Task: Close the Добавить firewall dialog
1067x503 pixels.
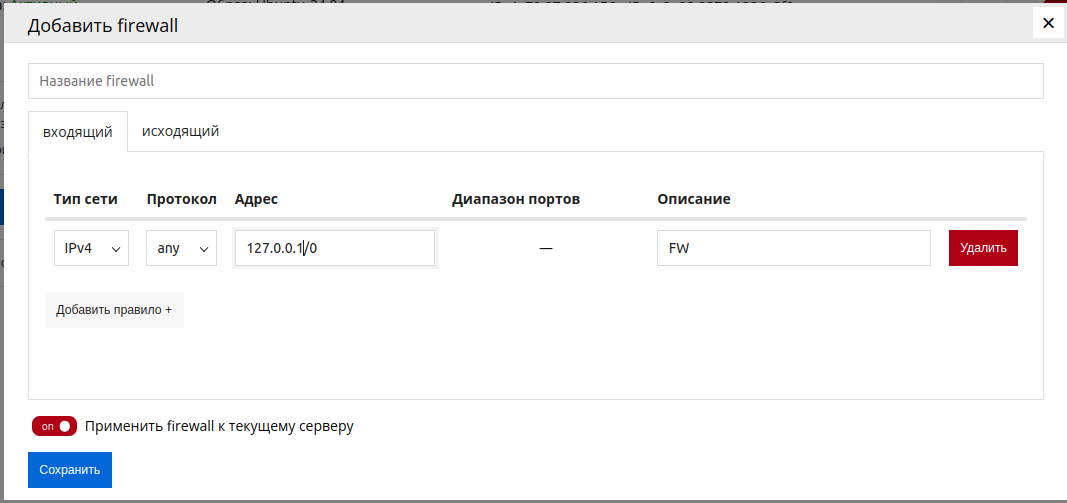Action: coord(1049,24)
